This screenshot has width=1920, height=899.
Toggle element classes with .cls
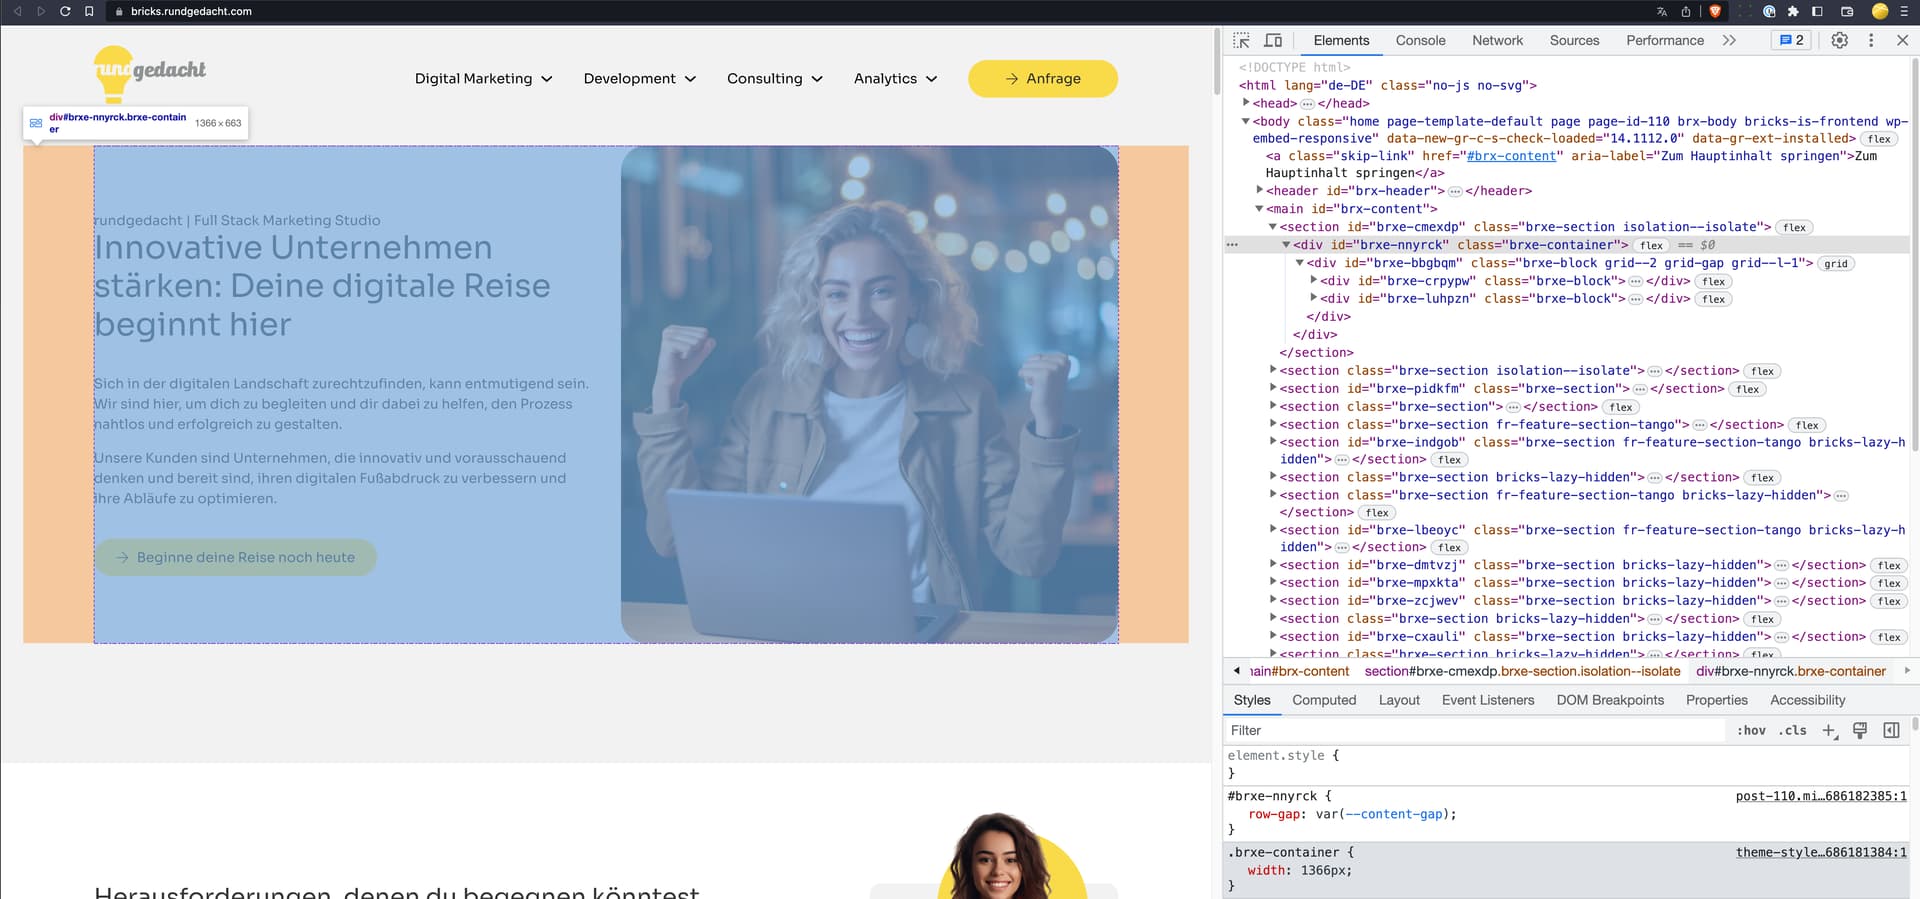click(1793, 731)
